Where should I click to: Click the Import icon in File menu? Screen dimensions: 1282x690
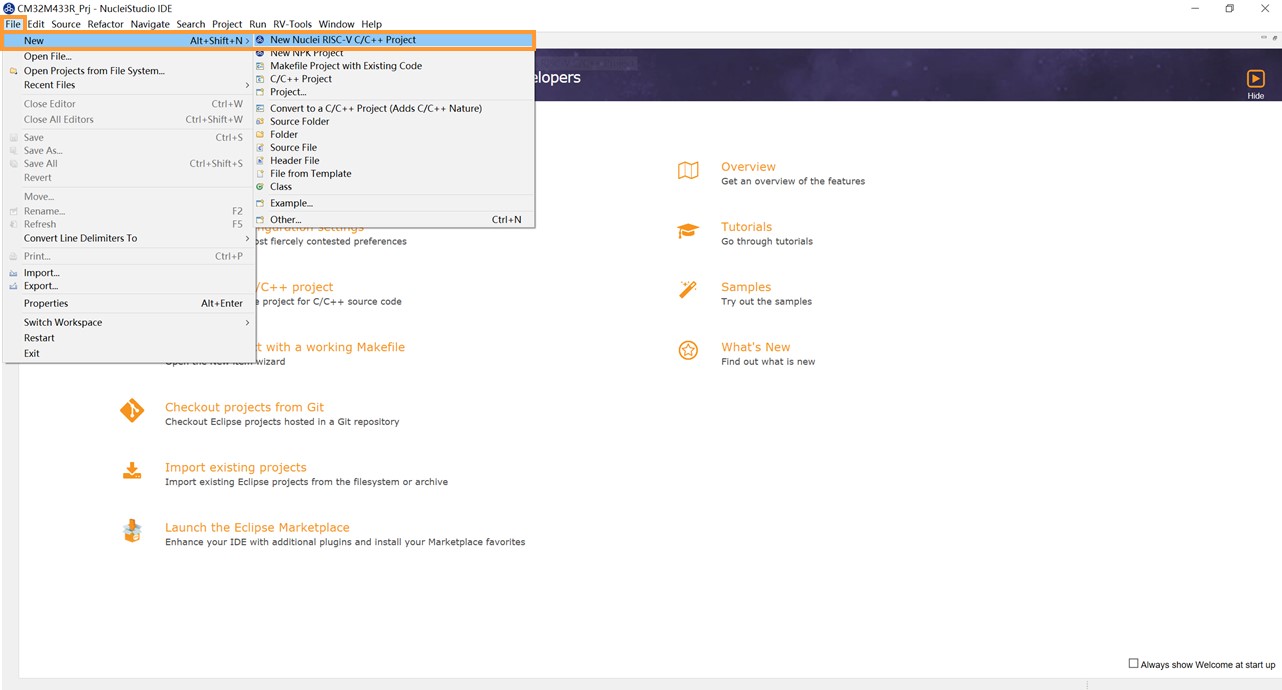pyautogui.click(x=13, y=273)
